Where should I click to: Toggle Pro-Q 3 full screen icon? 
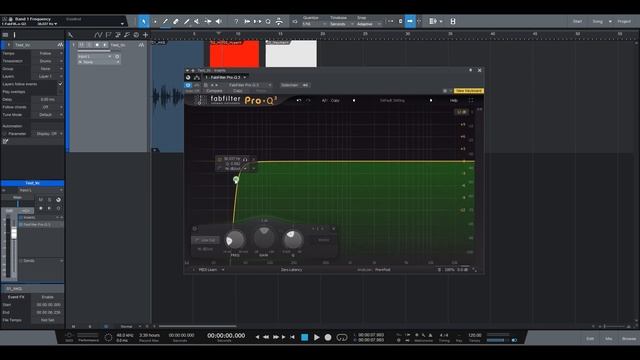[471, 100]
